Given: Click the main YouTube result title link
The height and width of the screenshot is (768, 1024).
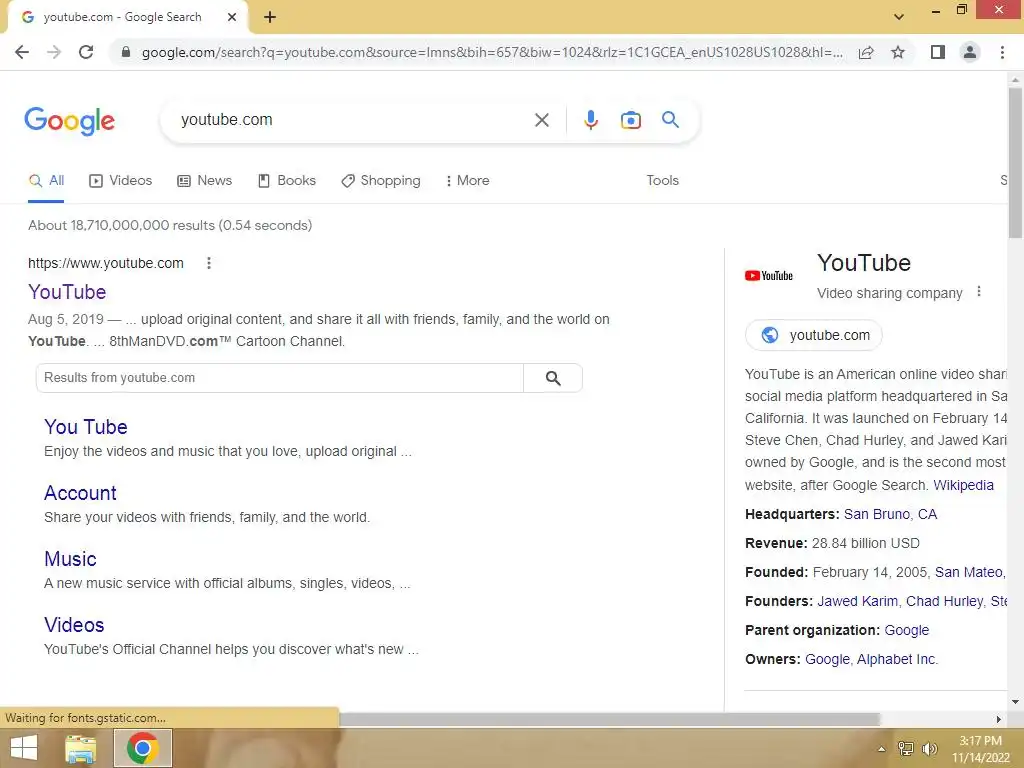Looking at the screenshot, I should (x=67, y=292).
